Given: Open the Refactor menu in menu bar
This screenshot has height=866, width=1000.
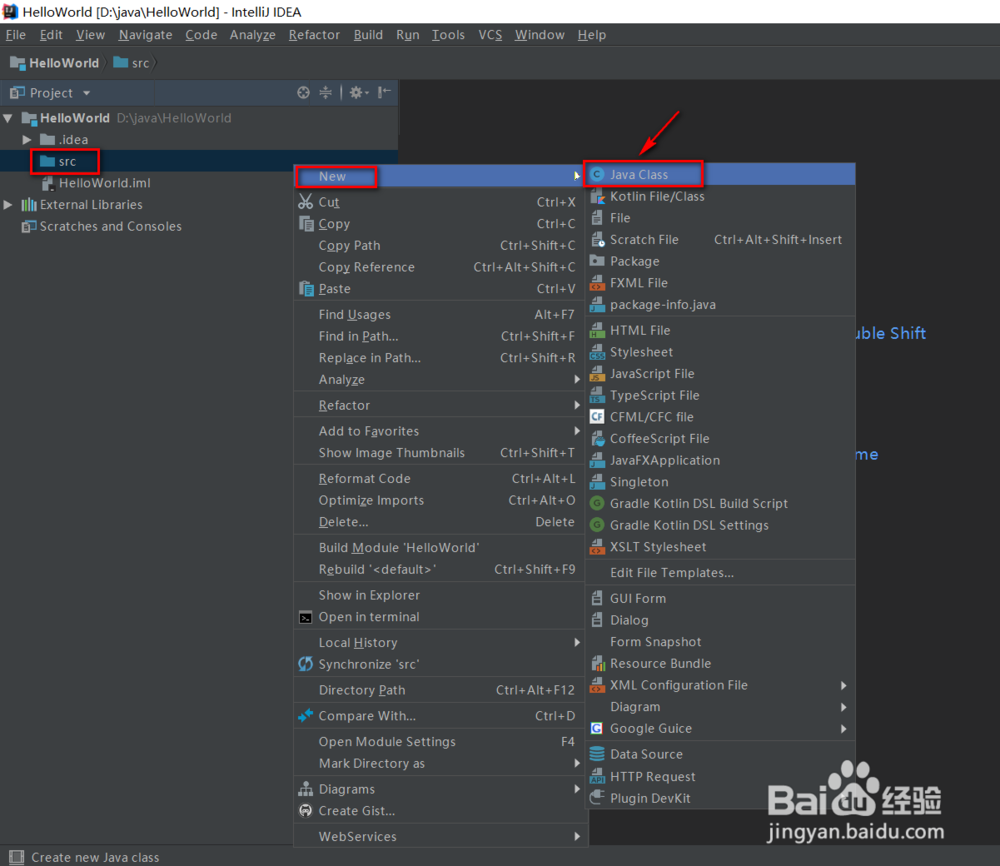Looking at the screenshot, I should 314,34.
